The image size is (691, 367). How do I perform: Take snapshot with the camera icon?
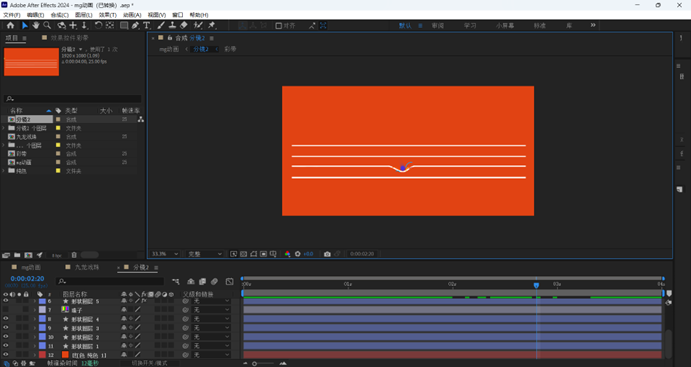(x=327, y=254)
